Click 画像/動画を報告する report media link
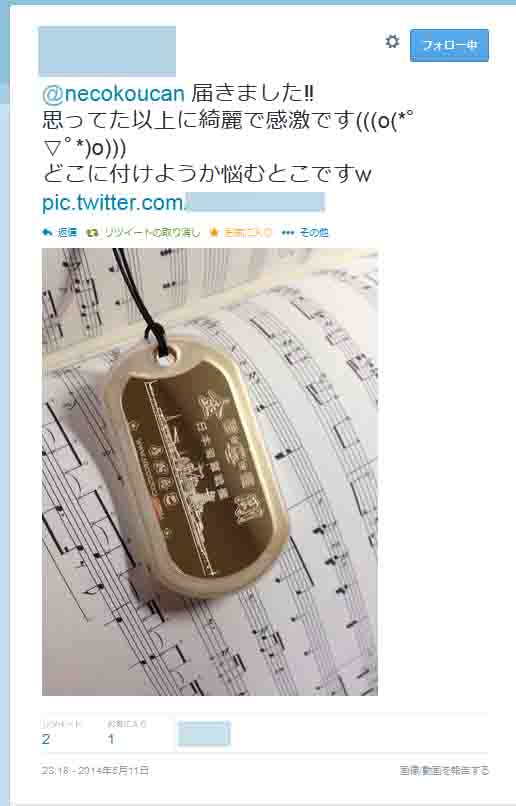The image size is (516, 806). click(x=444, y=770)
